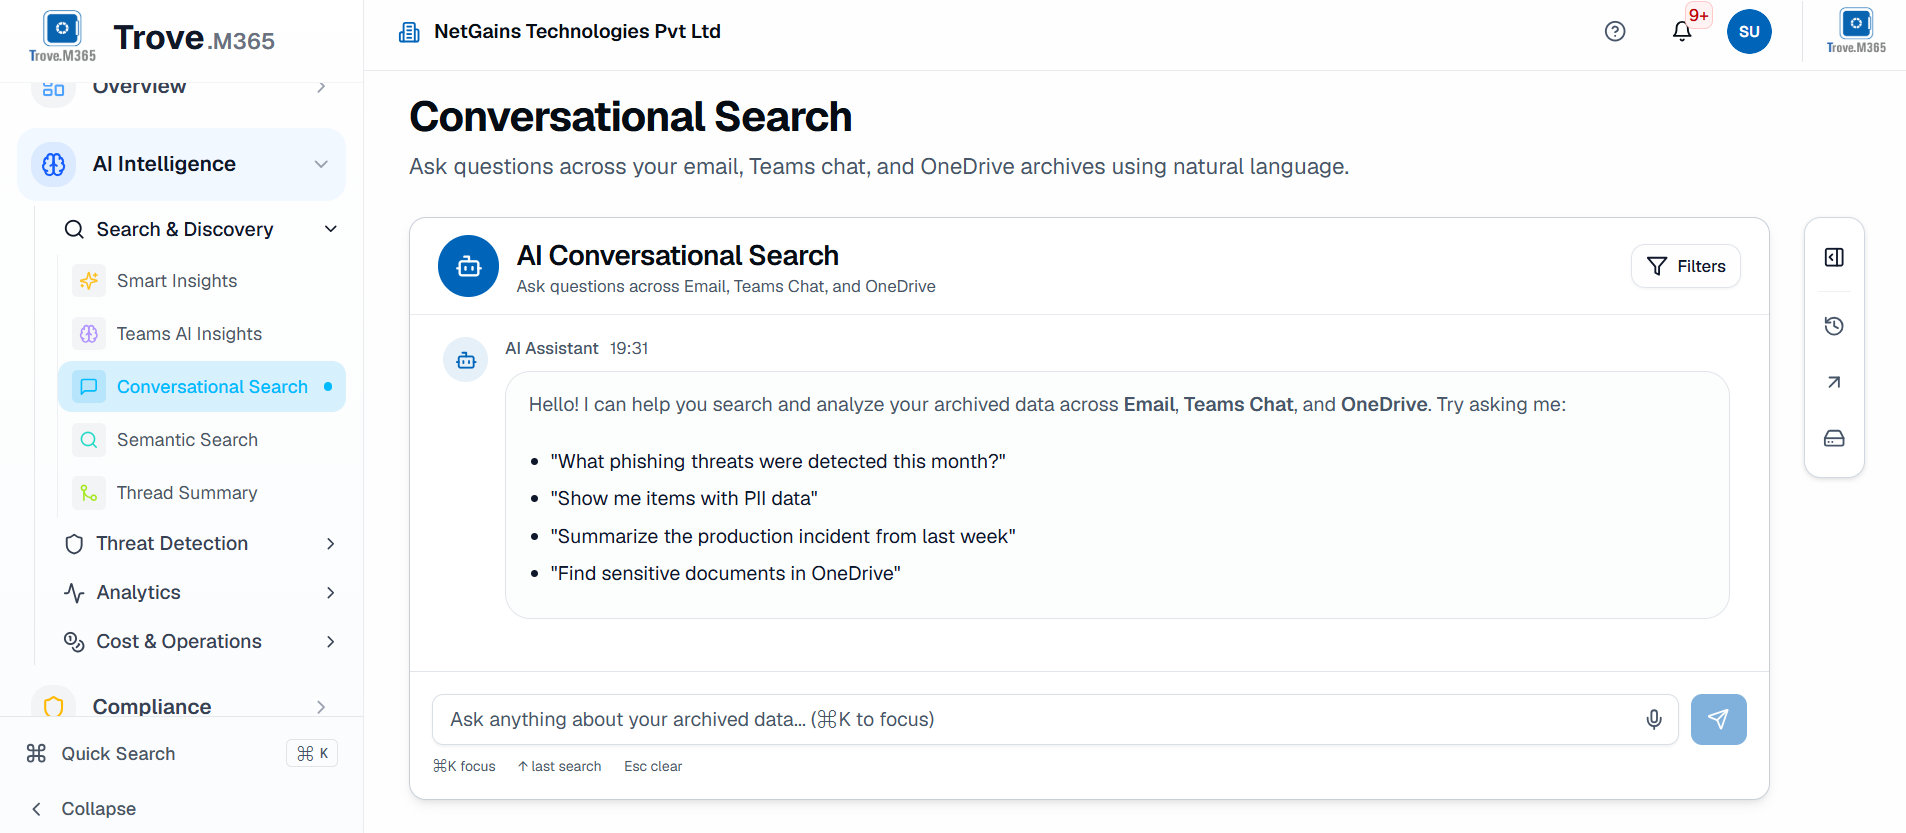Expand the Analytics chevron
1906x833 pixels.
tap(331, 593)
